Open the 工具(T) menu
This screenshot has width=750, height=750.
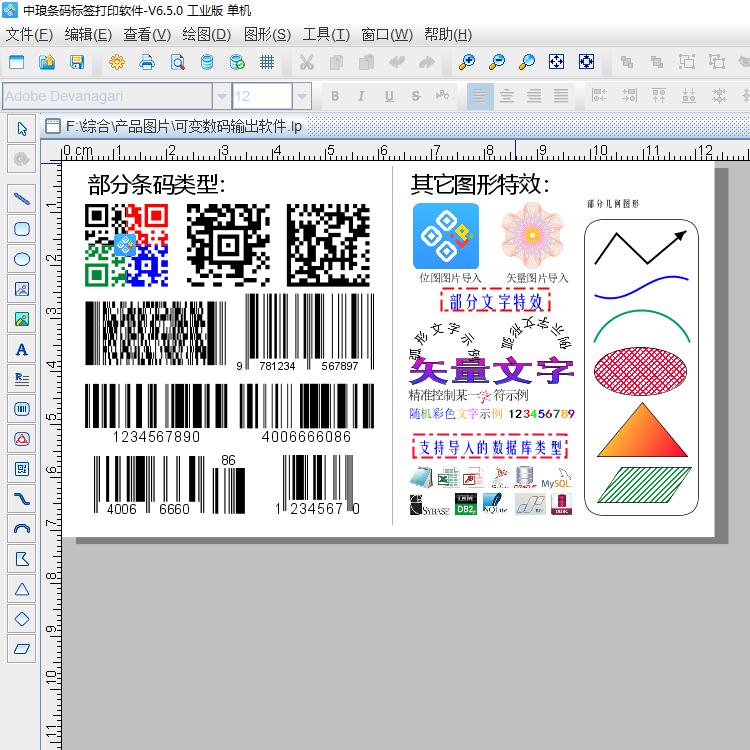coord(326,34)
